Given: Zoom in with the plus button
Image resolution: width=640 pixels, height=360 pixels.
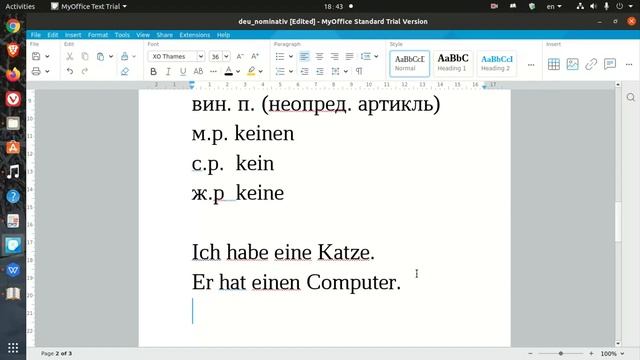Looking at the screenshot, I should (x=591, y=353).
